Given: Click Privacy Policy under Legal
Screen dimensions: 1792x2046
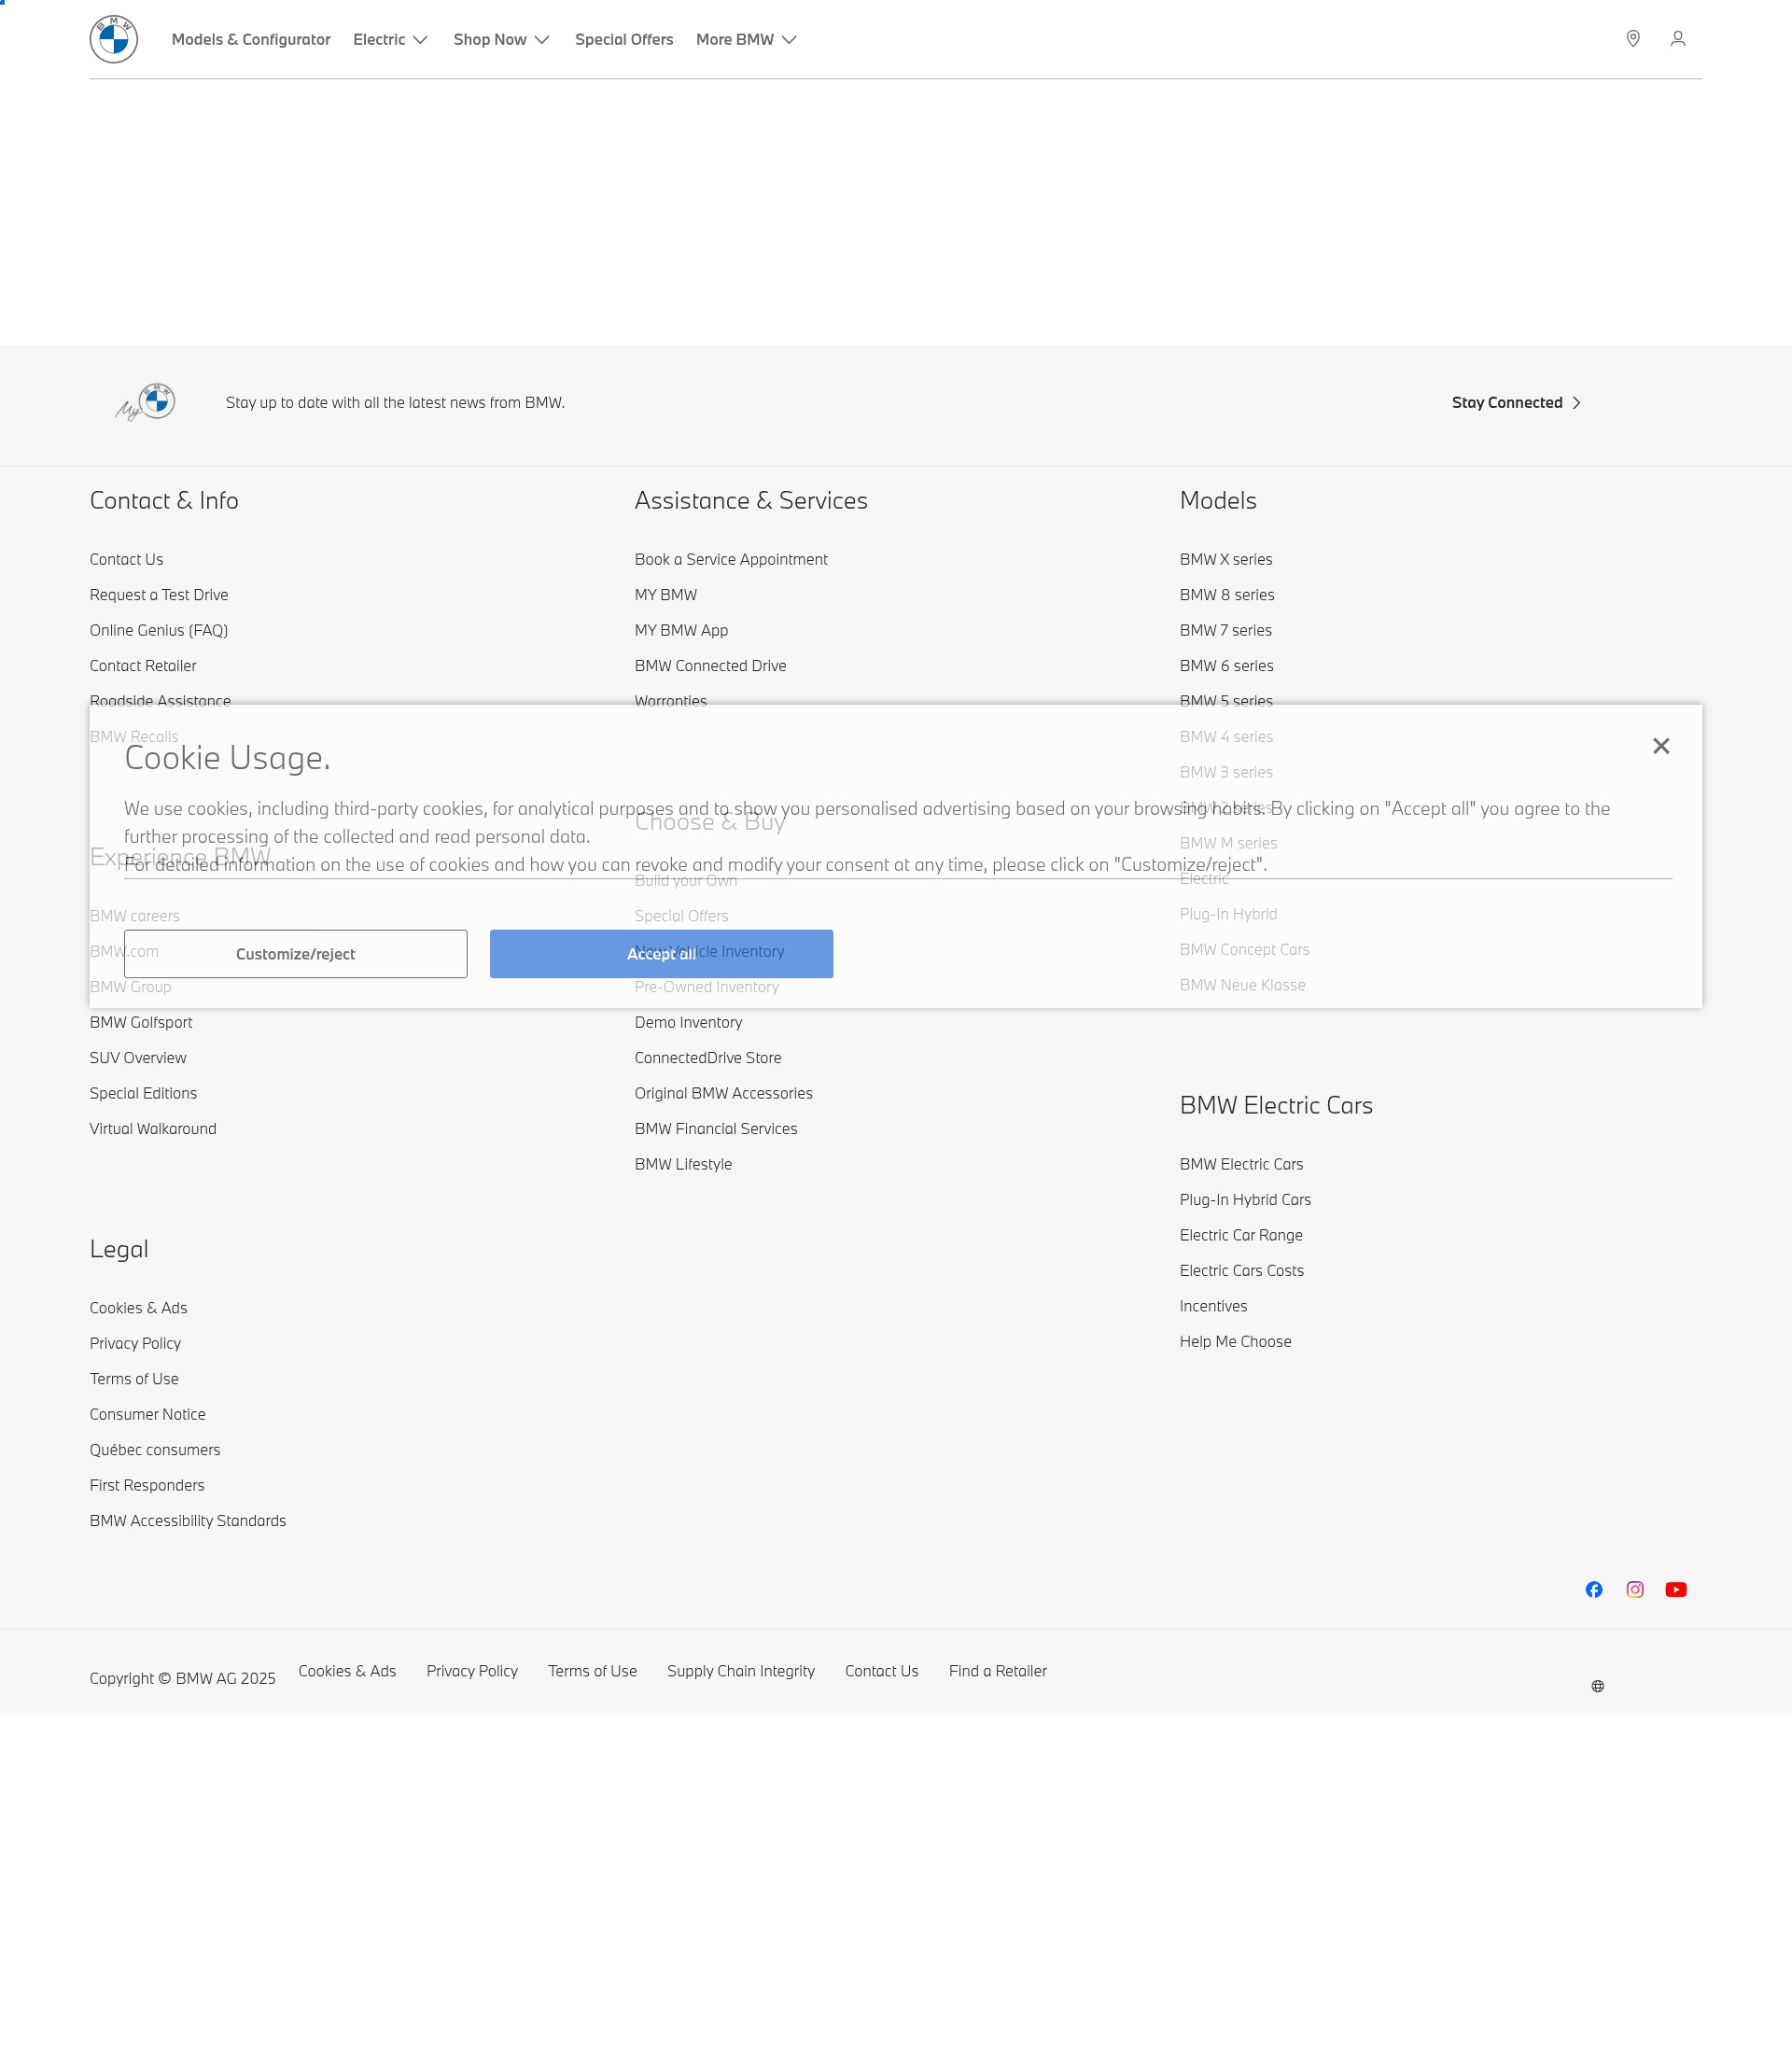Looking at the screenshot, I should pos(135,1344).
